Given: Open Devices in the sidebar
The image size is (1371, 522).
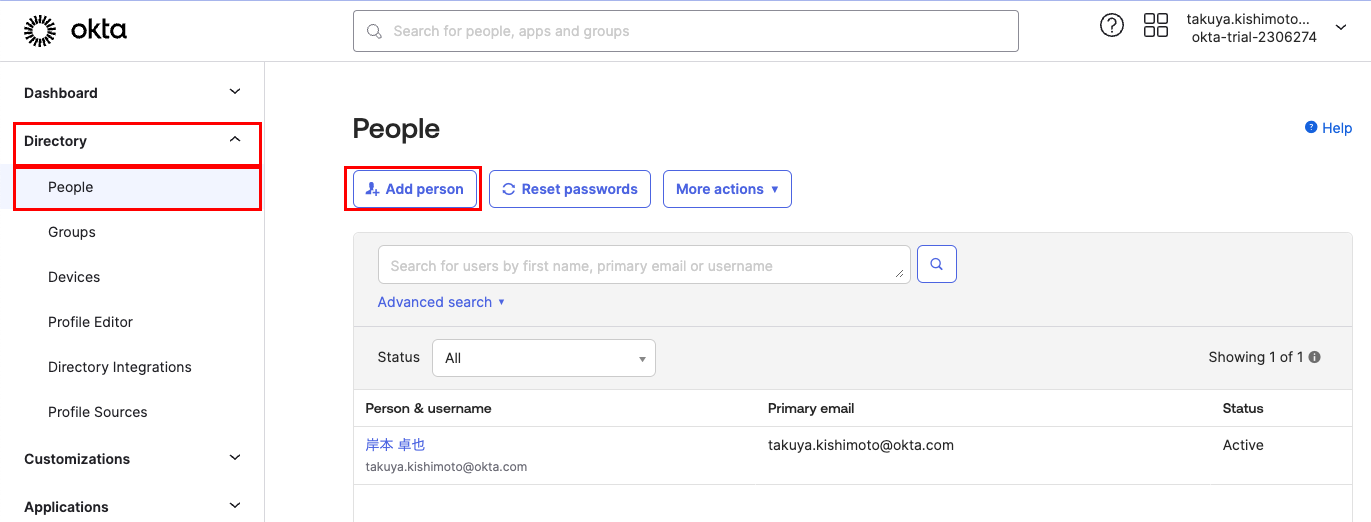Looking at the screenshot, I should click(74, 277).
